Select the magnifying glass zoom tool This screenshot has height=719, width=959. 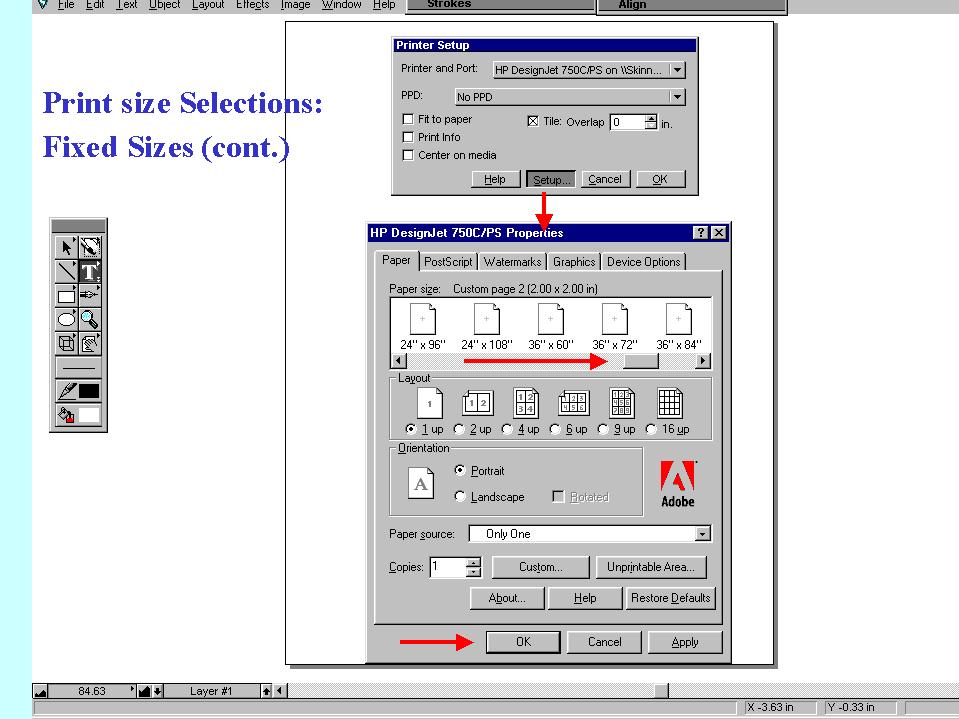(90, 319)
